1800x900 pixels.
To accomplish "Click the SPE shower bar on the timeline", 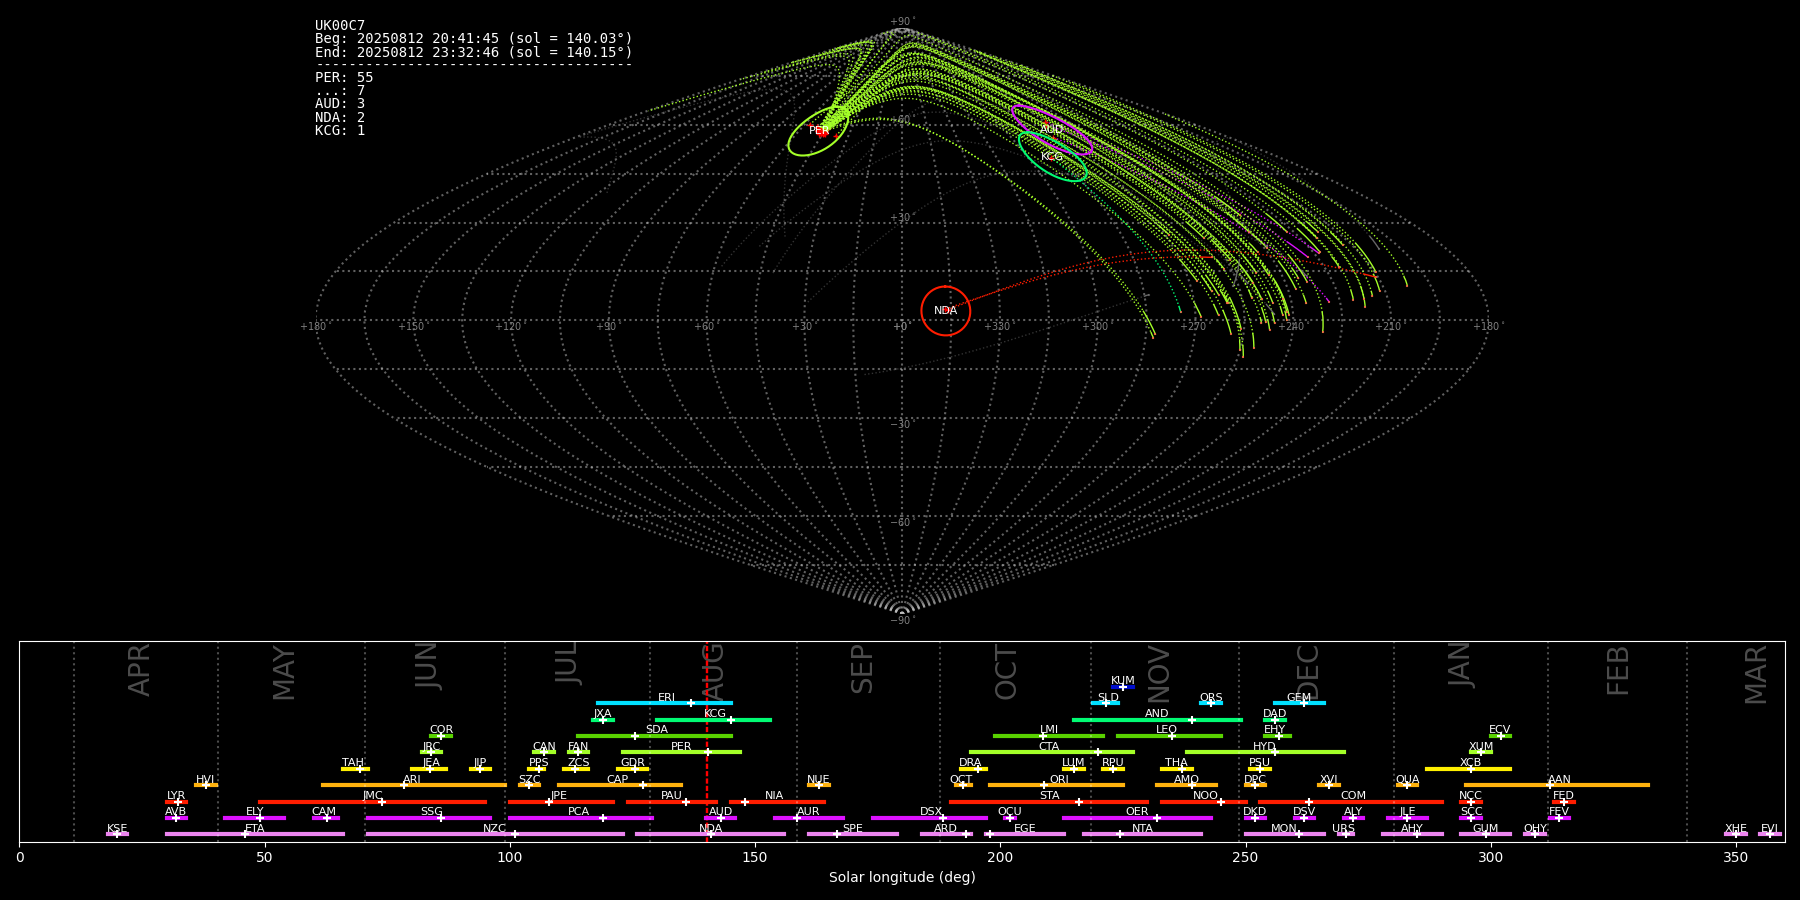I will 853,834.
